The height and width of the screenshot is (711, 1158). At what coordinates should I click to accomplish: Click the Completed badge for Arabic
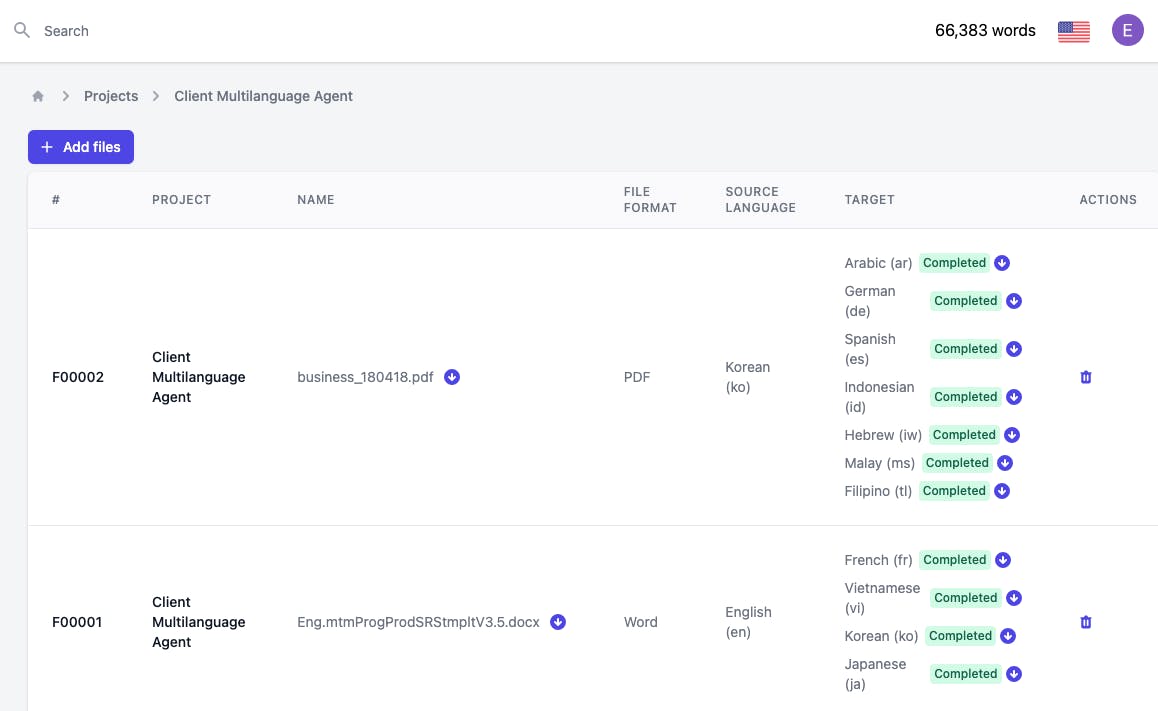coord(954,263)
